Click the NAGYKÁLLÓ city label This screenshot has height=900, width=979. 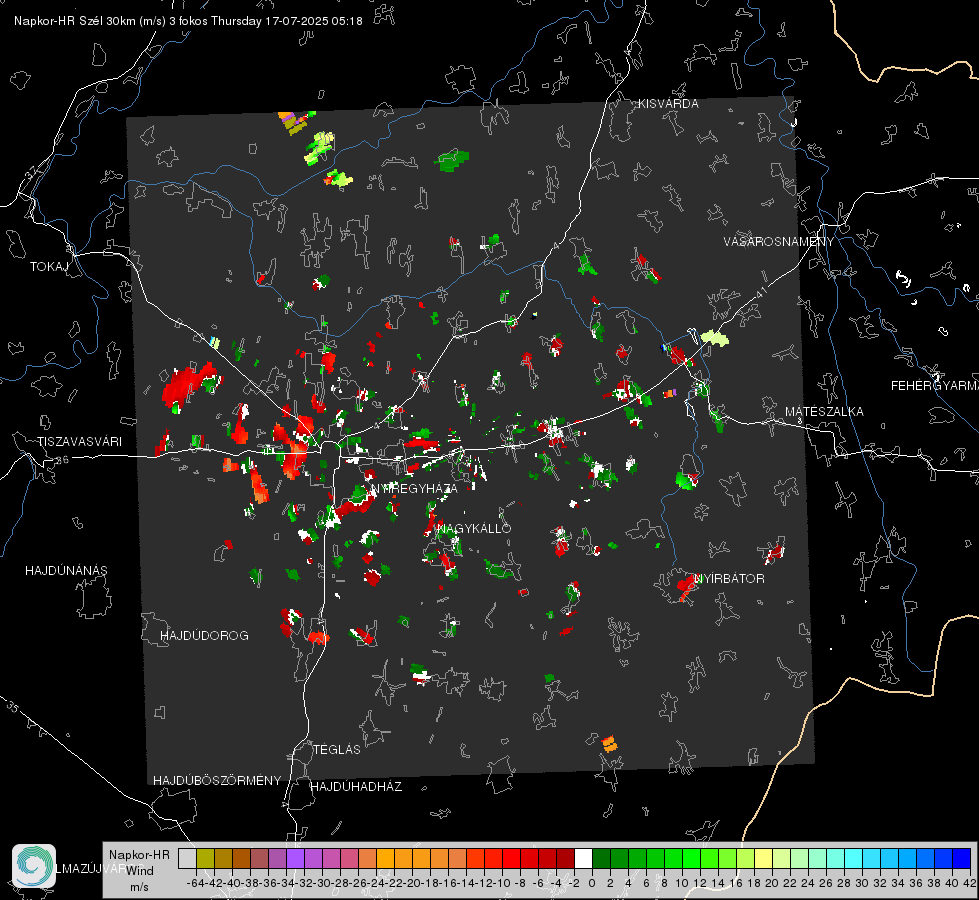coord(474,528)
